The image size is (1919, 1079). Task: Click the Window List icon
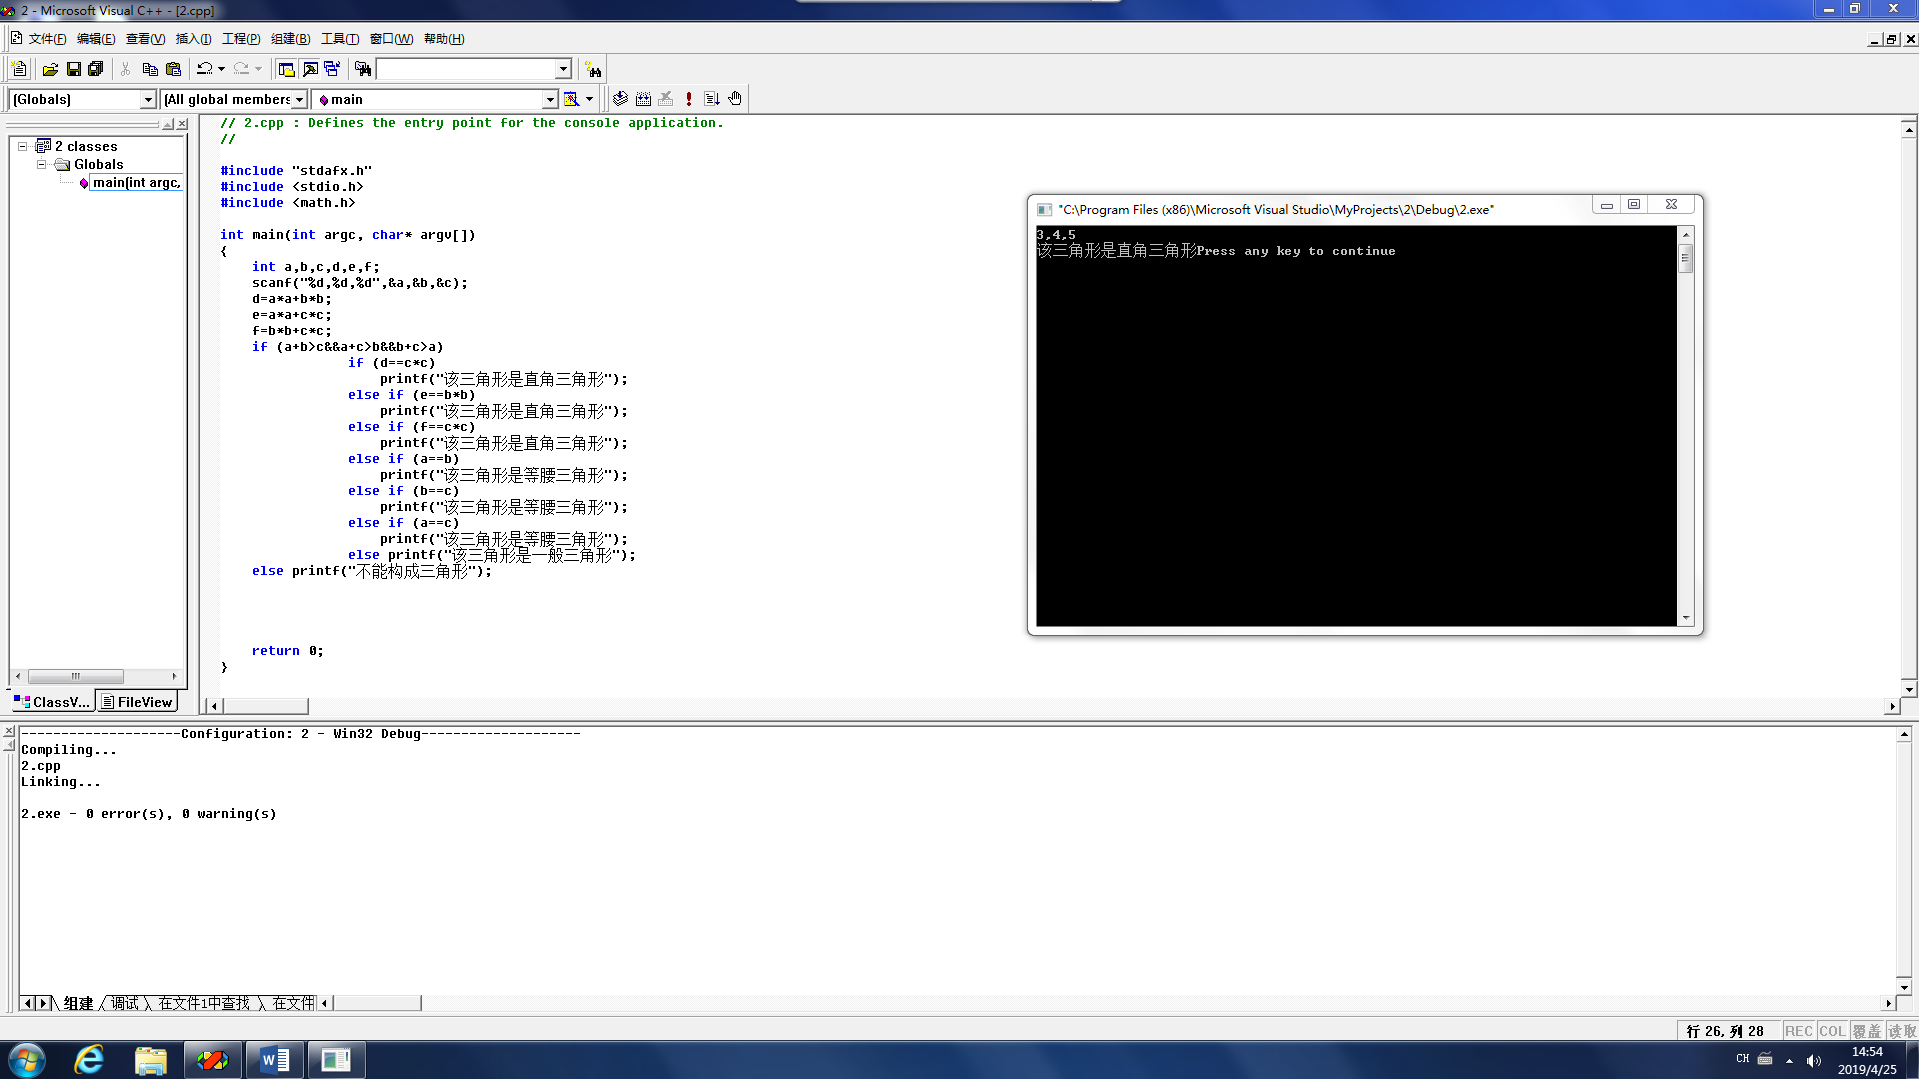(x=332, y=69)
